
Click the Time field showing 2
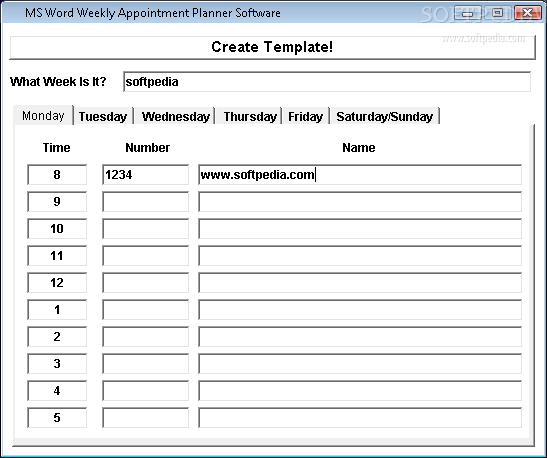57,337
